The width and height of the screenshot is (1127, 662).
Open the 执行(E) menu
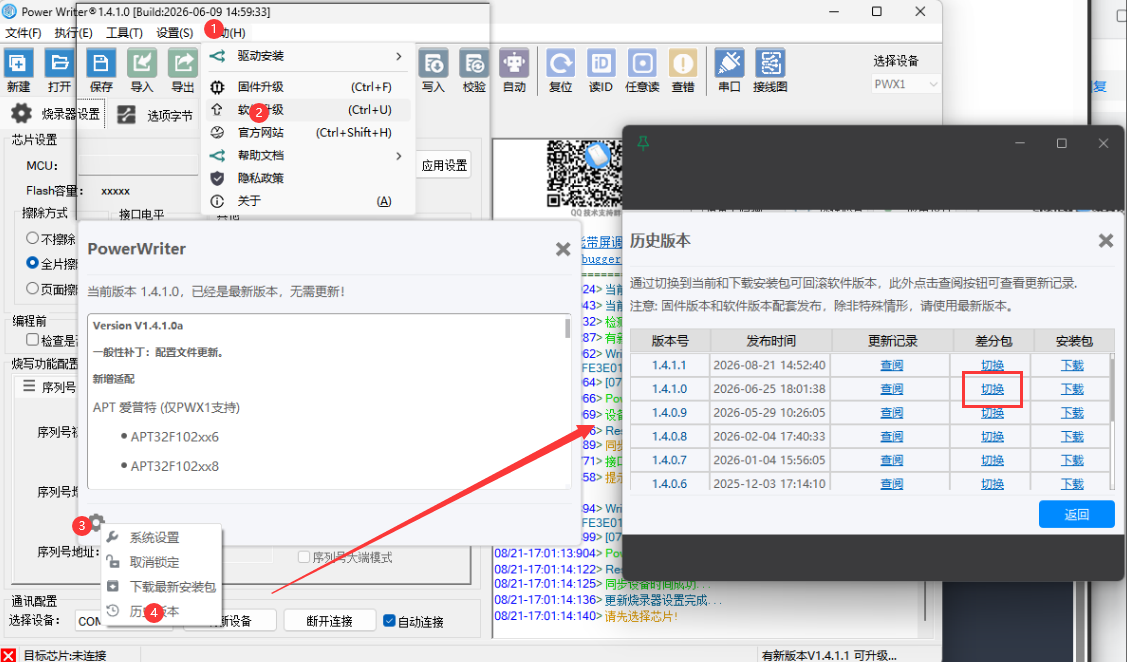73,33
